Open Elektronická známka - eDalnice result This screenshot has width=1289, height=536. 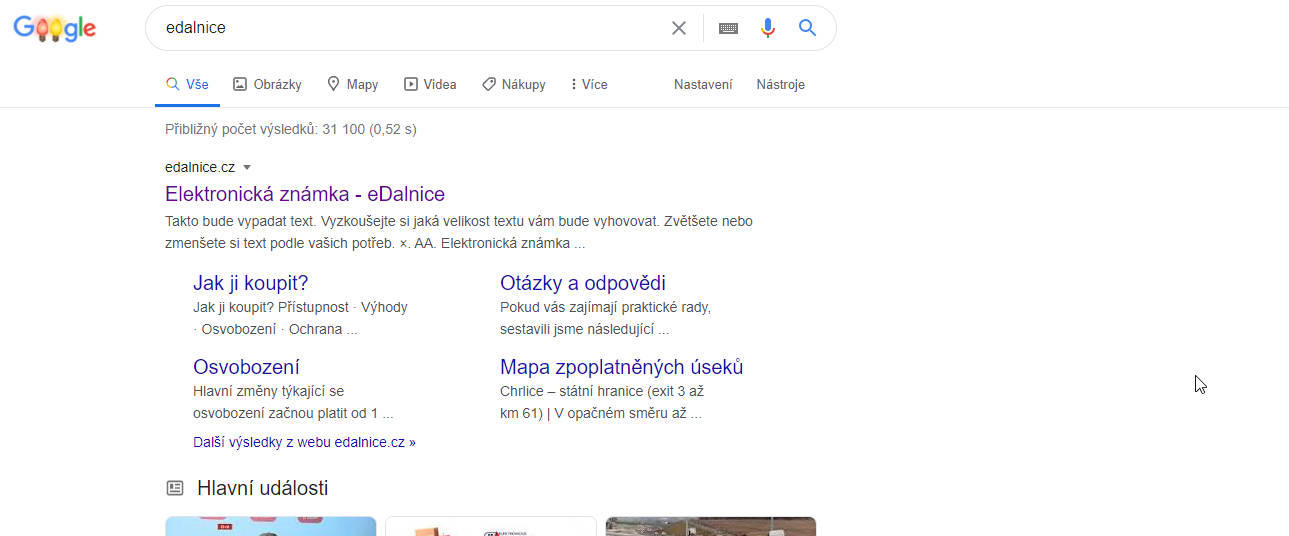coord(305,194)
